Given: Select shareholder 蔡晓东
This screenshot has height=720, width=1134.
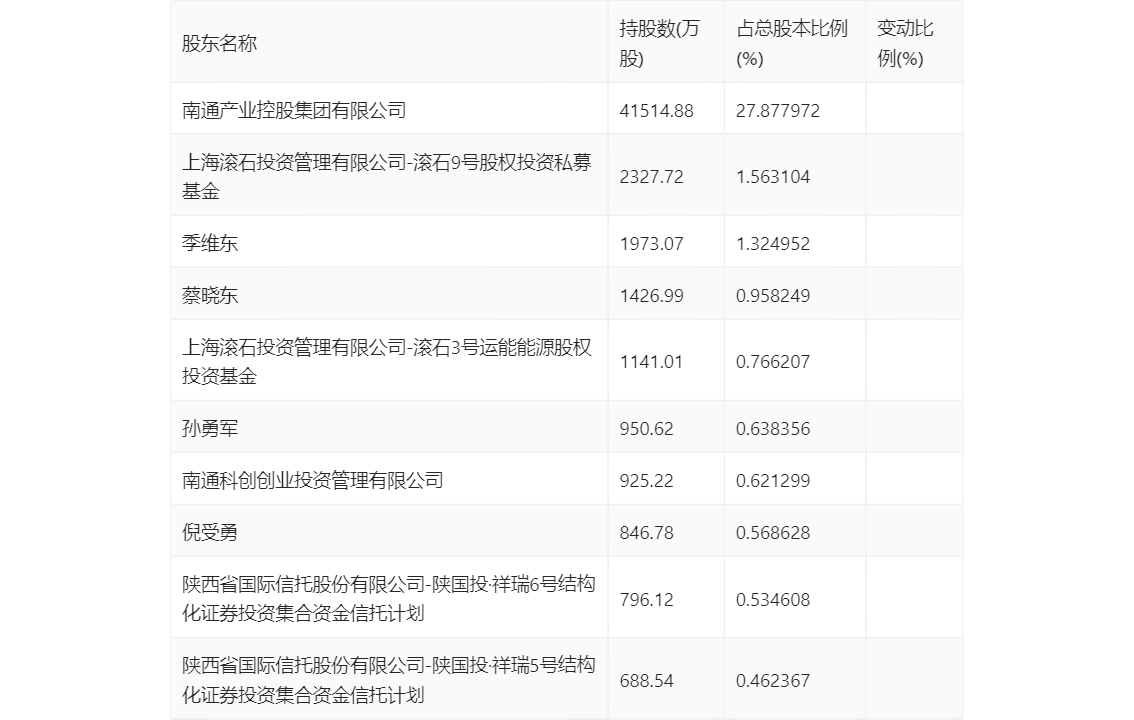Looking at the screenshot, I should pyautogui.click(x=210, y=295).
